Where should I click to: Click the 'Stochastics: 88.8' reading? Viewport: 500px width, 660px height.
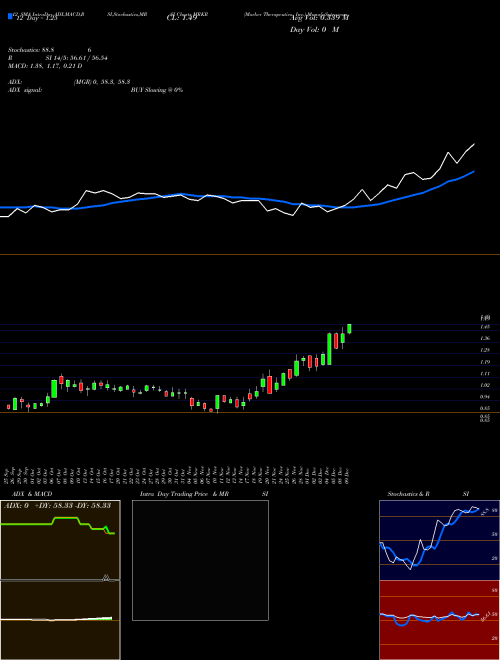[x=33, y=50]
